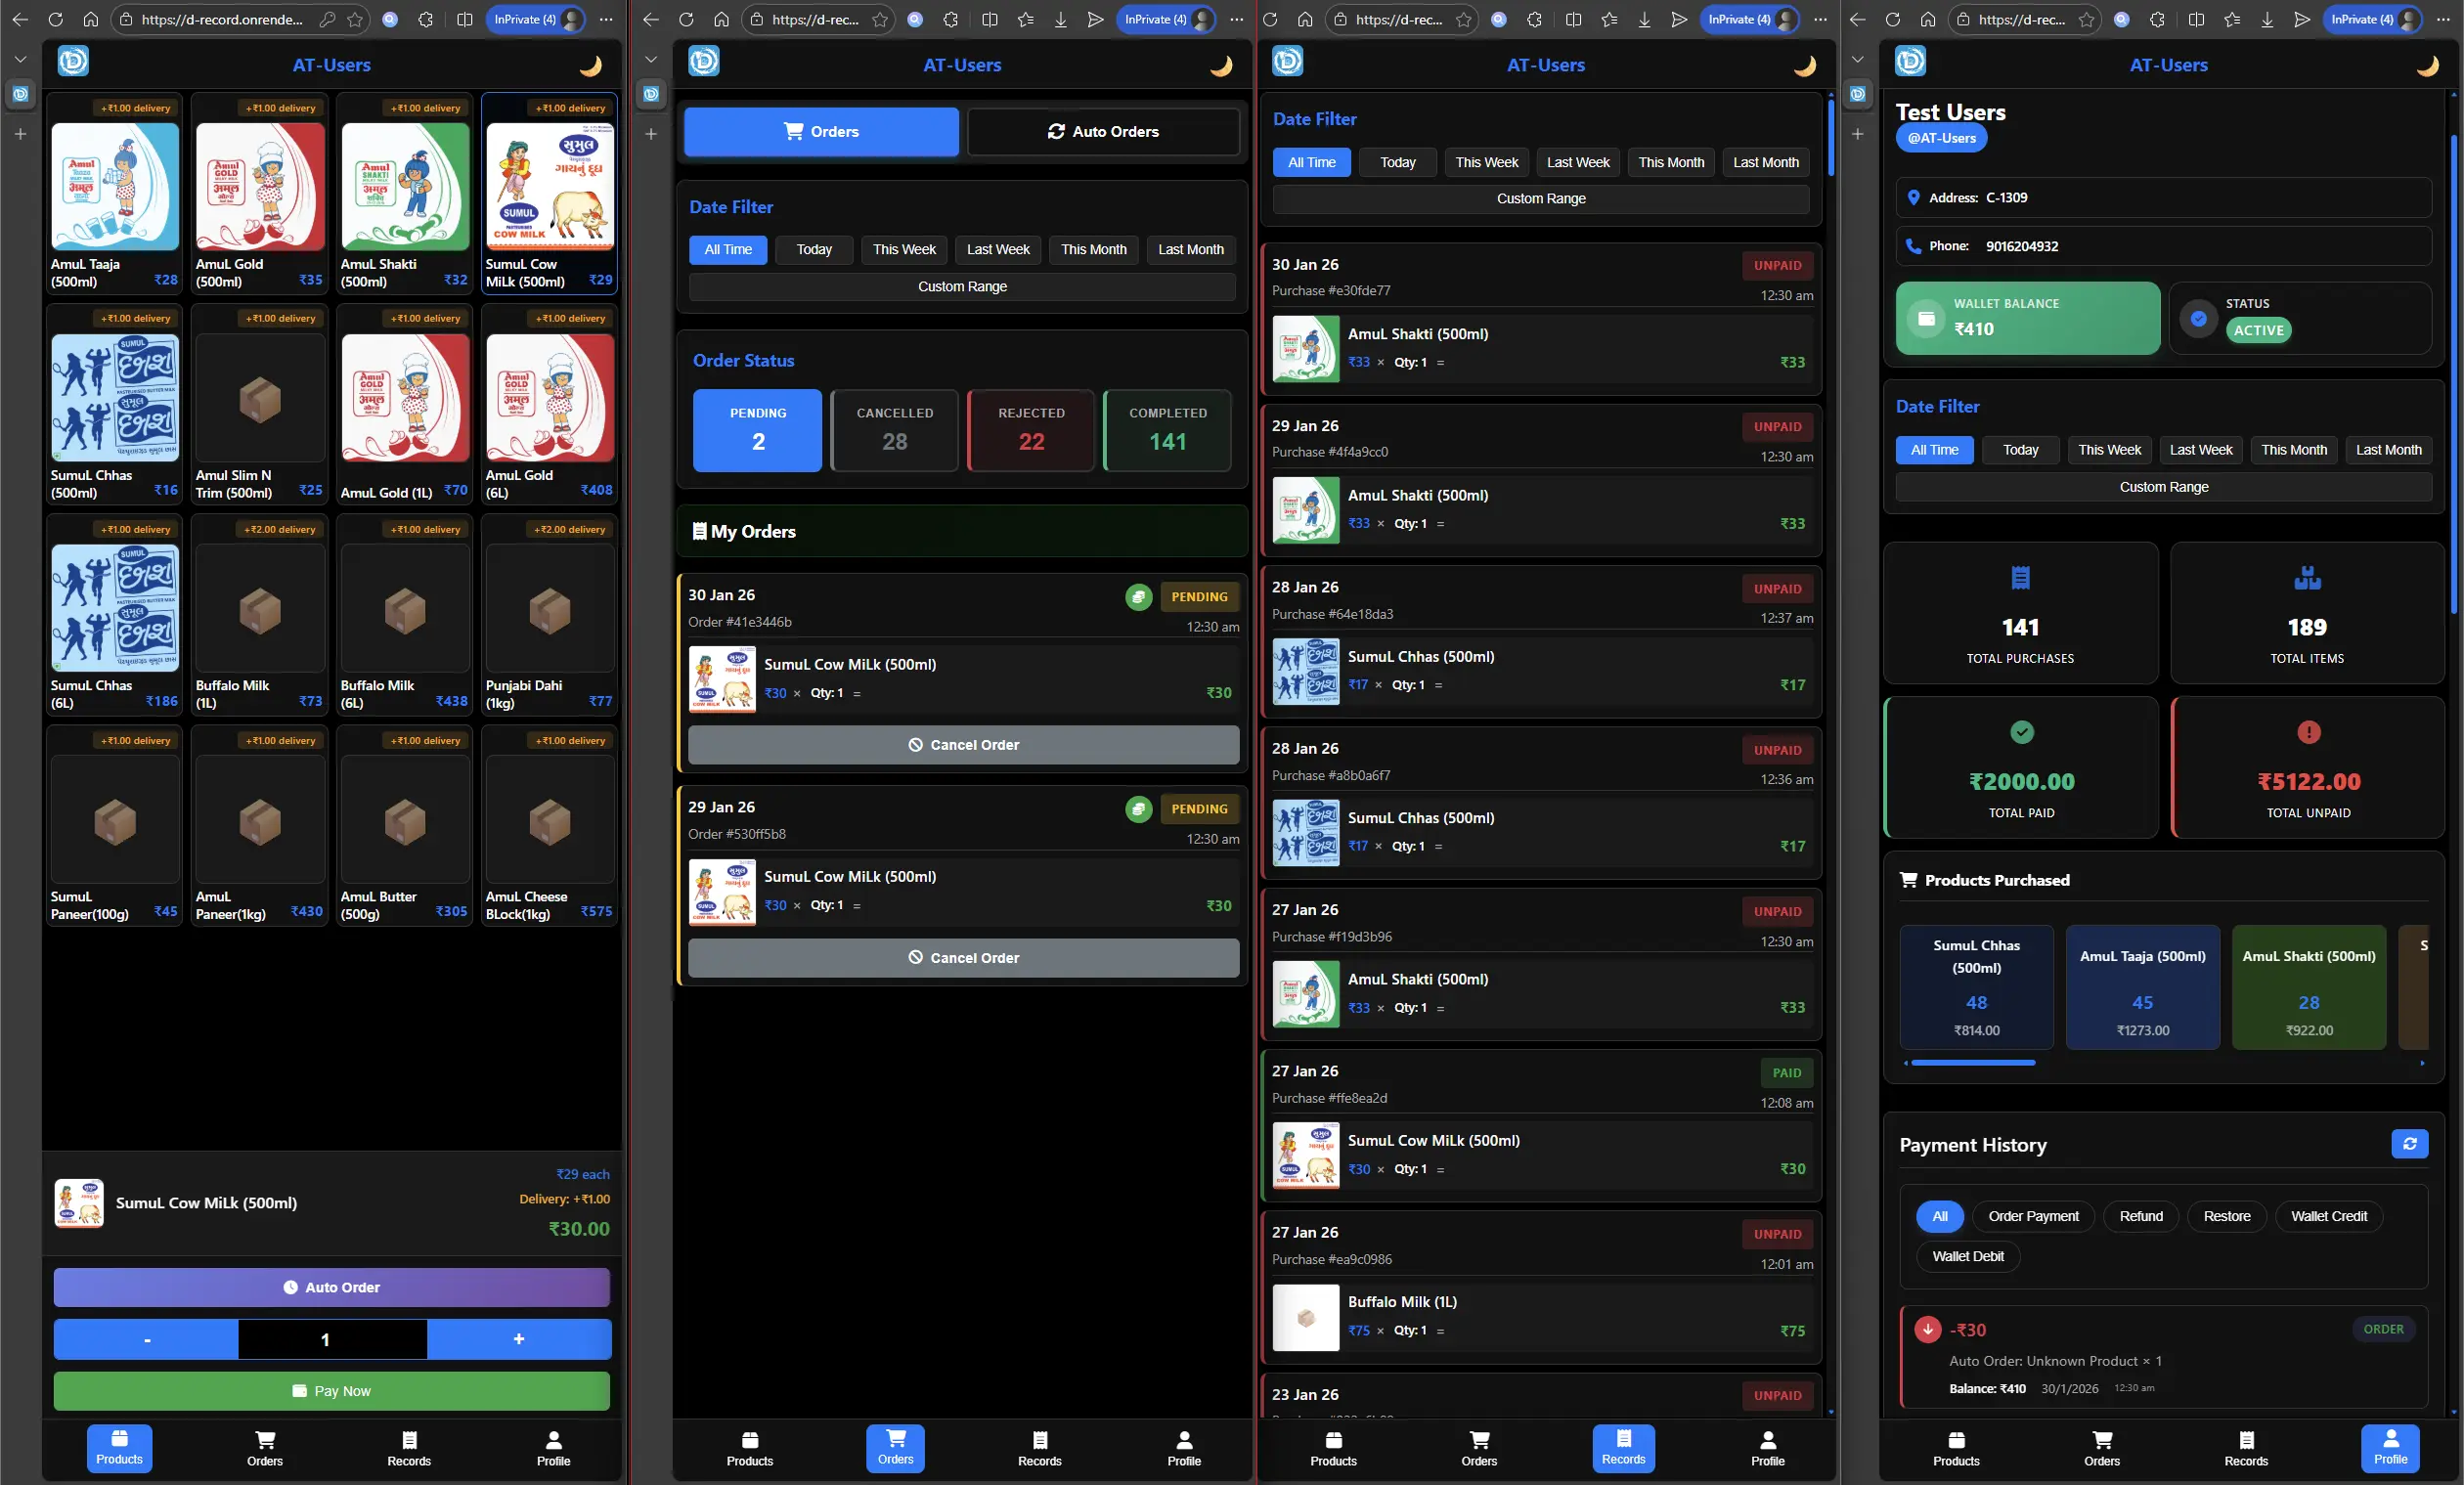Viewport: 2464px width, 1485px height.
Task: Switch to Auto Orders tab
Action: click(x=1103, y=132)
